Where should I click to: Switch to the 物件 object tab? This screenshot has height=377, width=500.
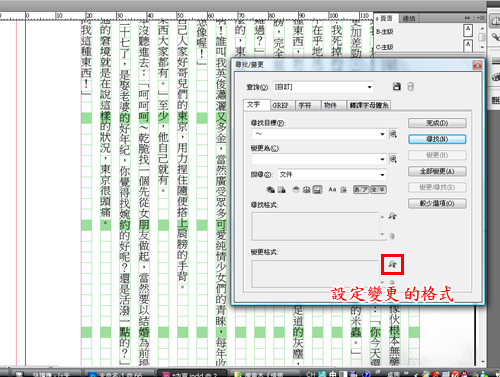(334, 105)
